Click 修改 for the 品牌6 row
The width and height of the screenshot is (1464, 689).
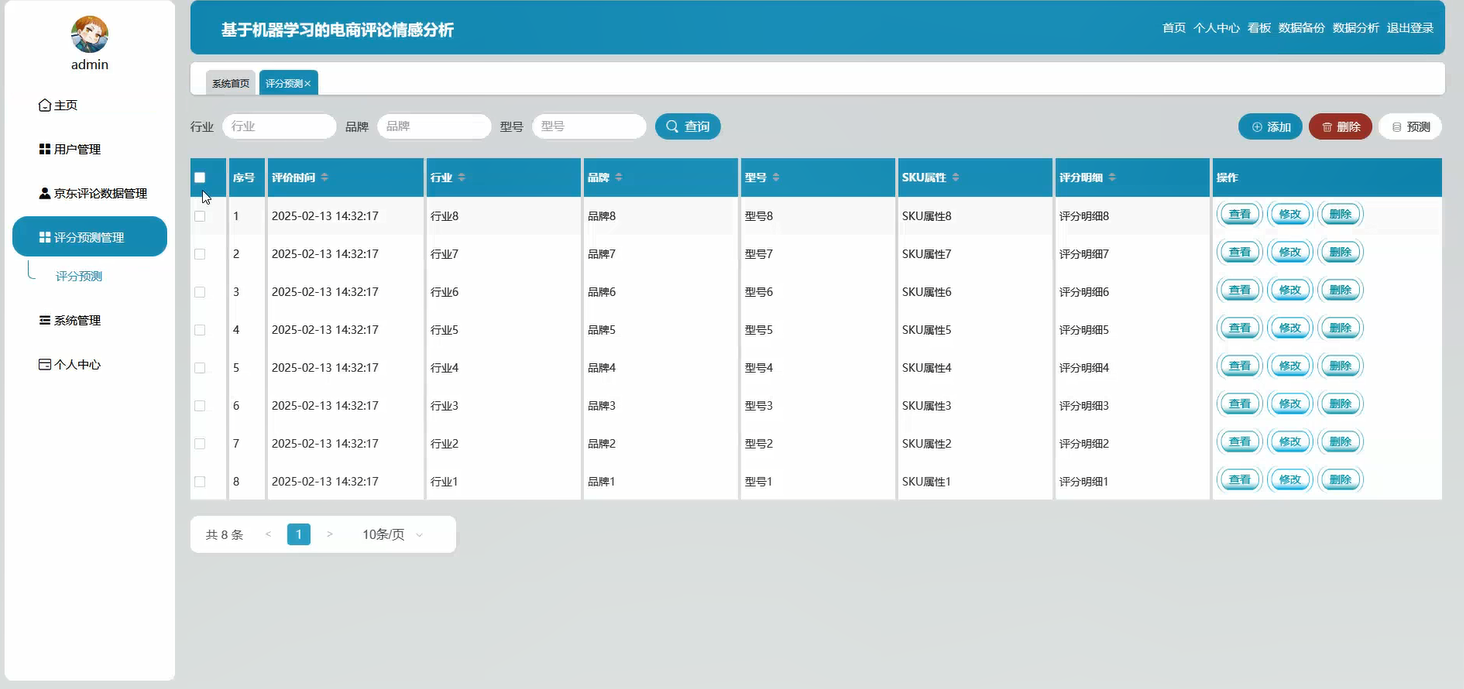click(1290, 290)
